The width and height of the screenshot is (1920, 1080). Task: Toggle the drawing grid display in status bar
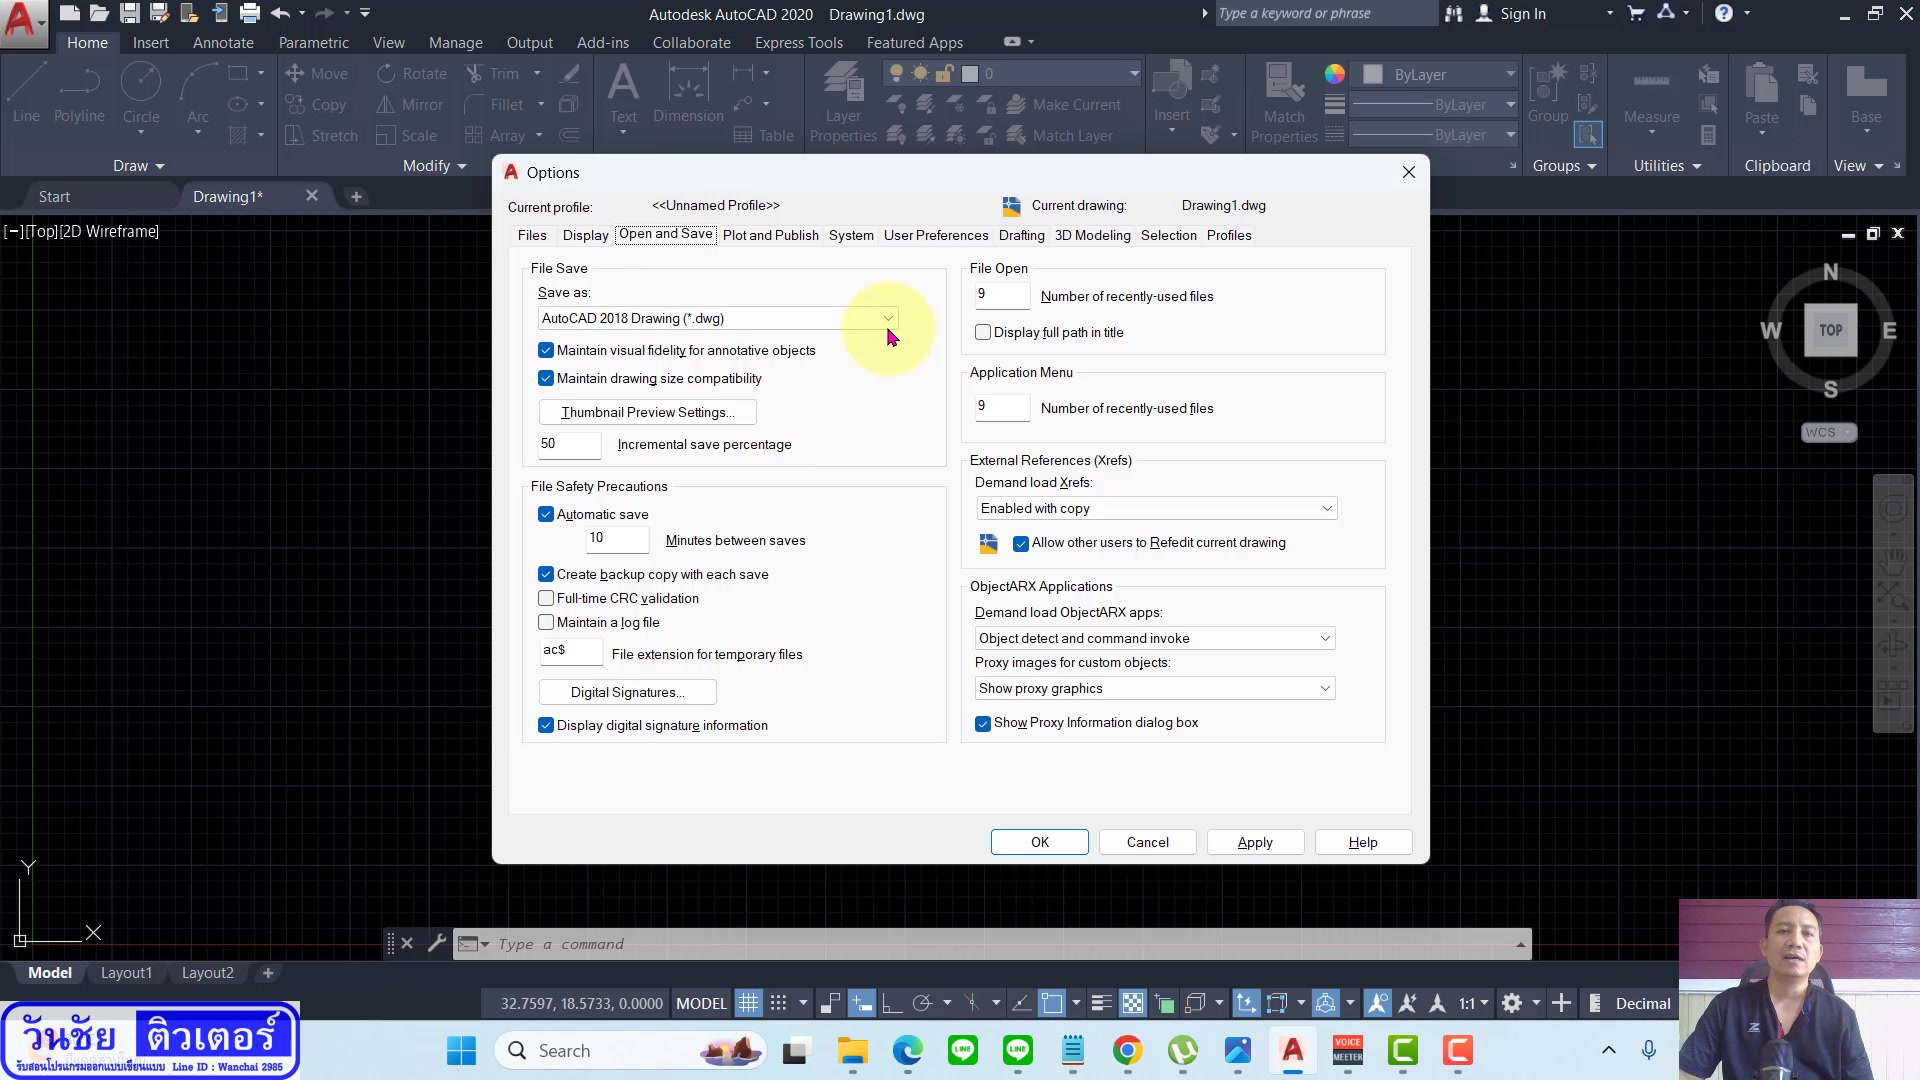tap(748, 1003)
